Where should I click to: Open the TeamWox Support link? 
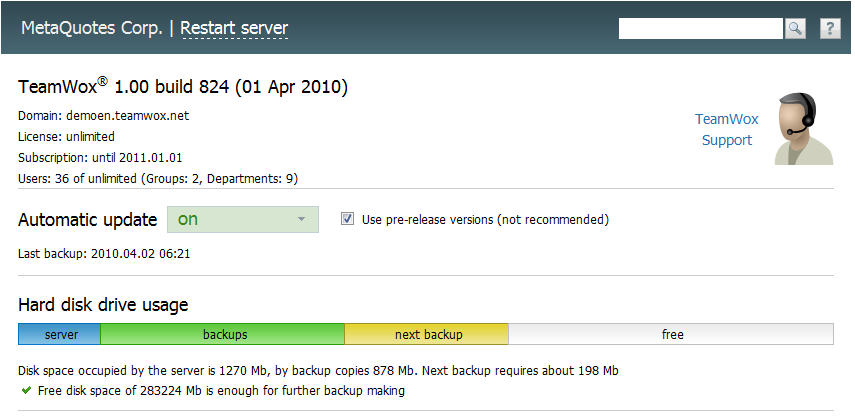[727, 129]
